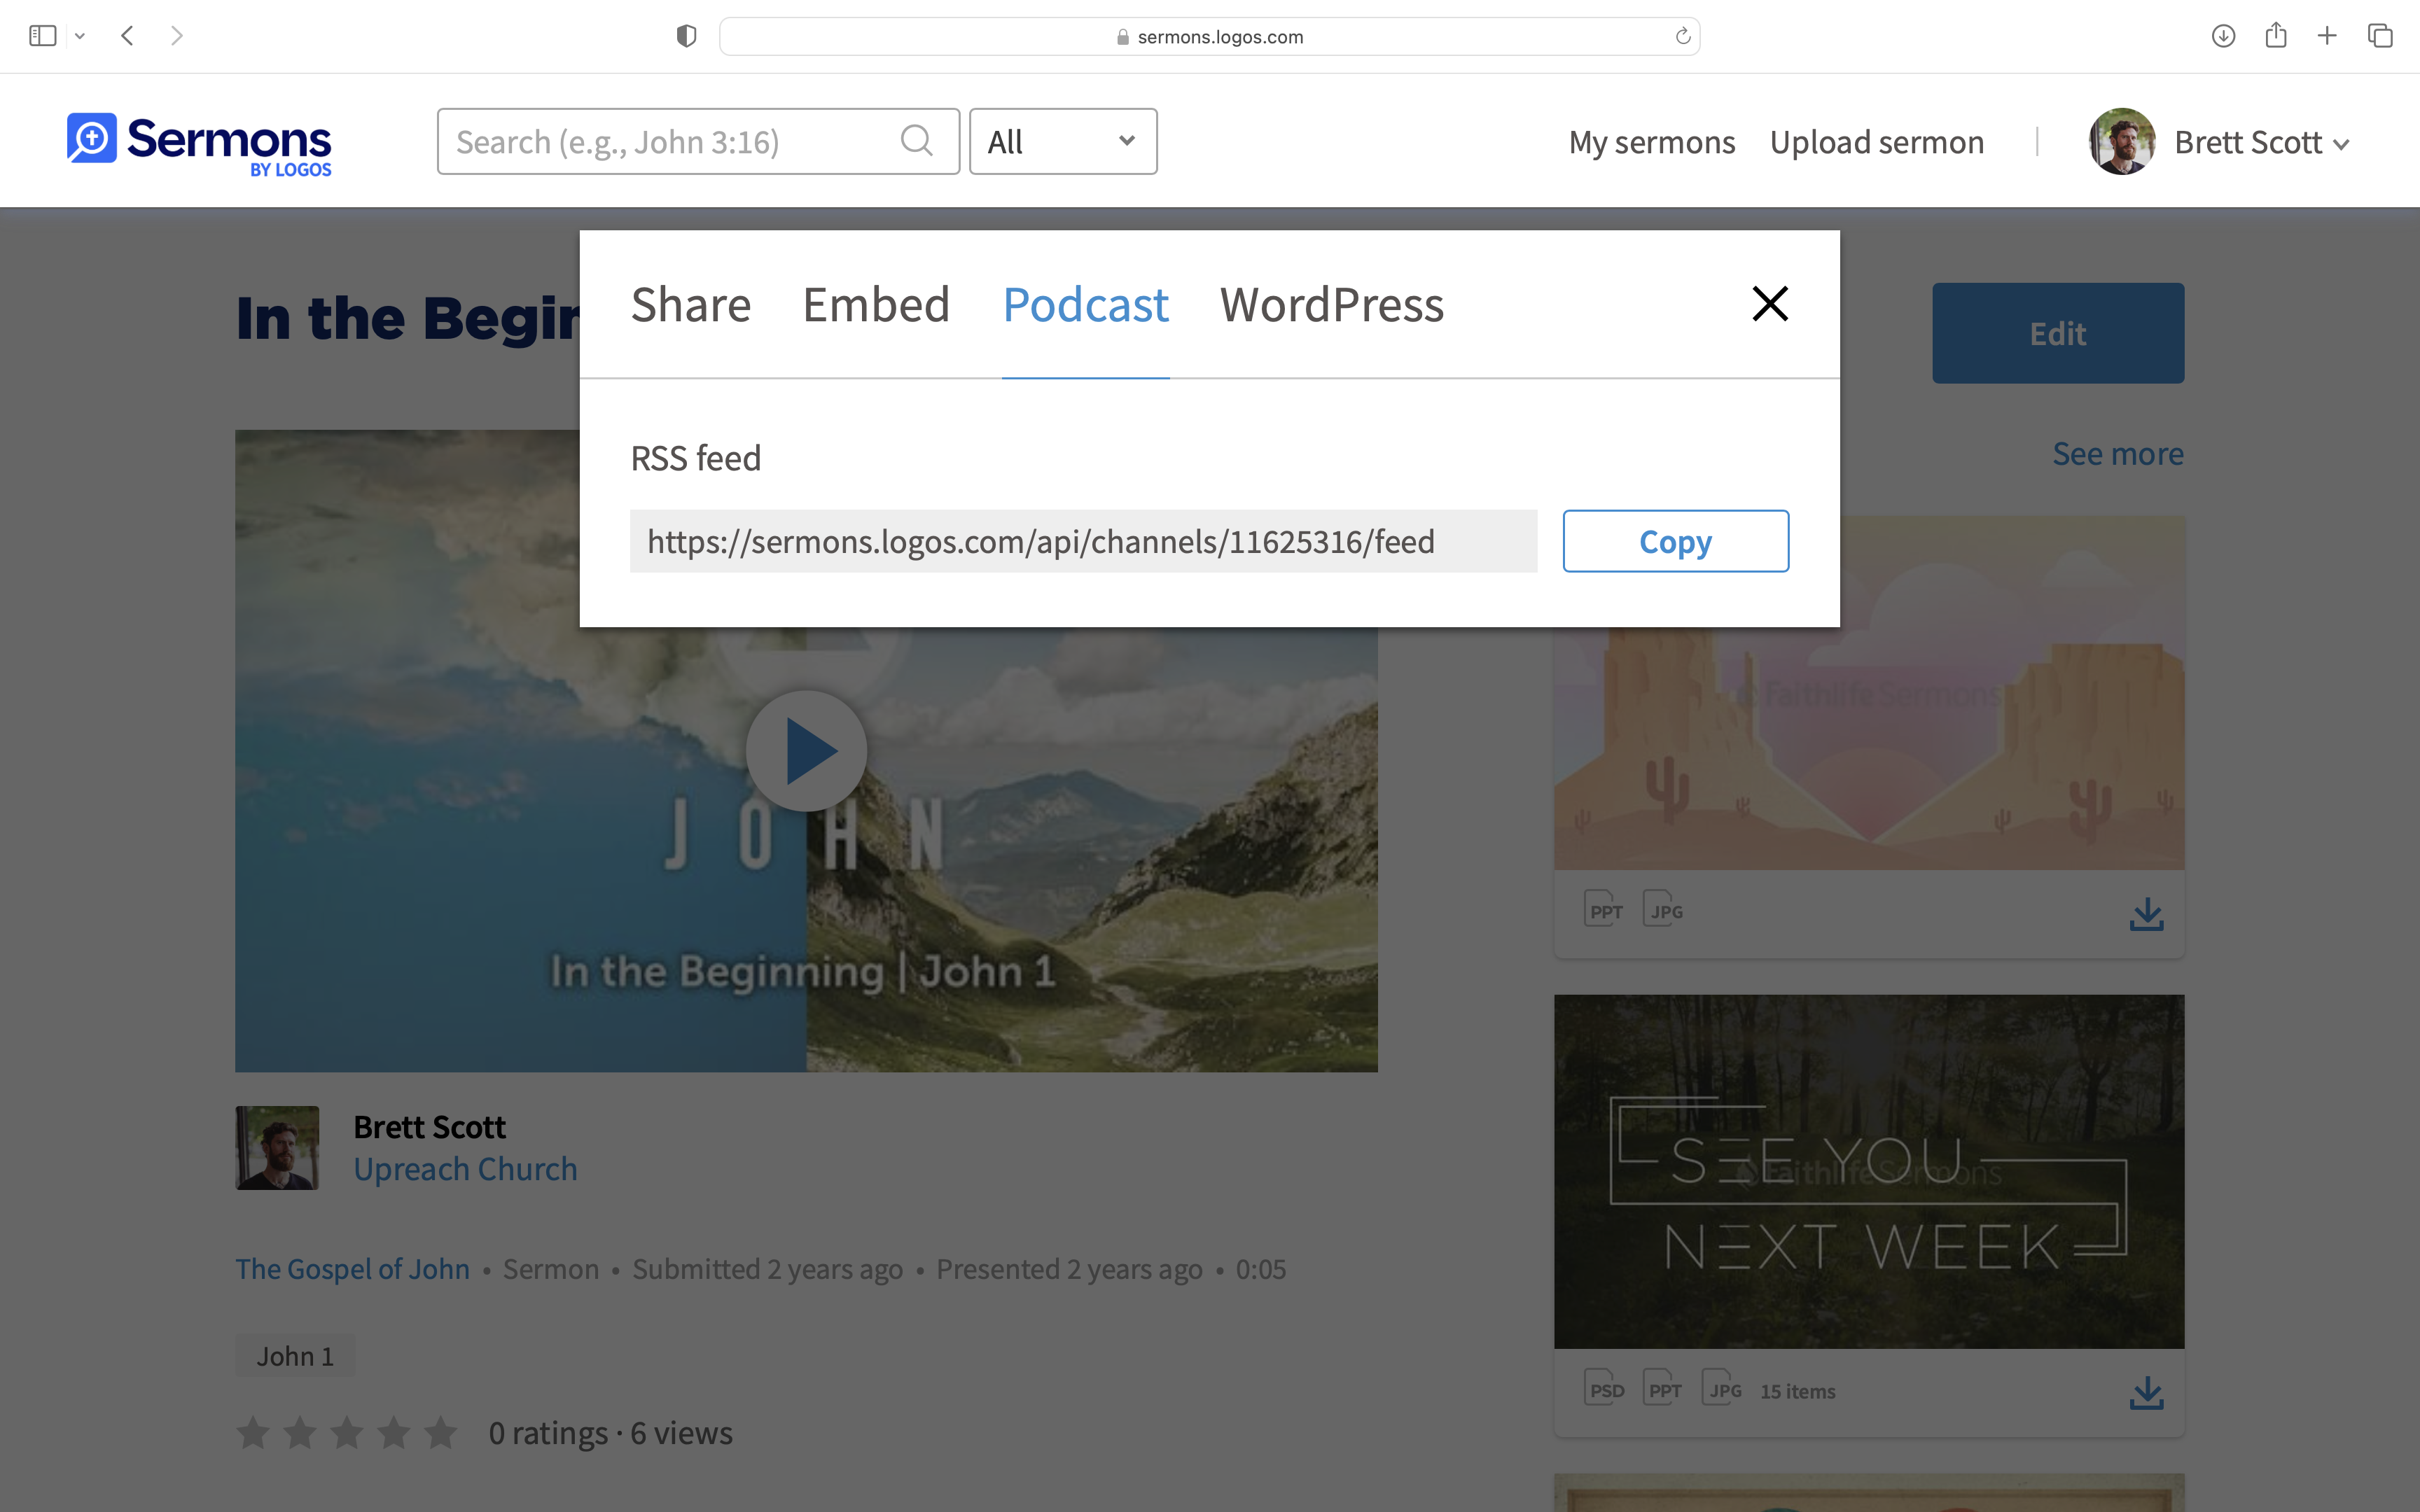
Task: Click the "RSS feed" label
Action: click(x=696, y=458)
